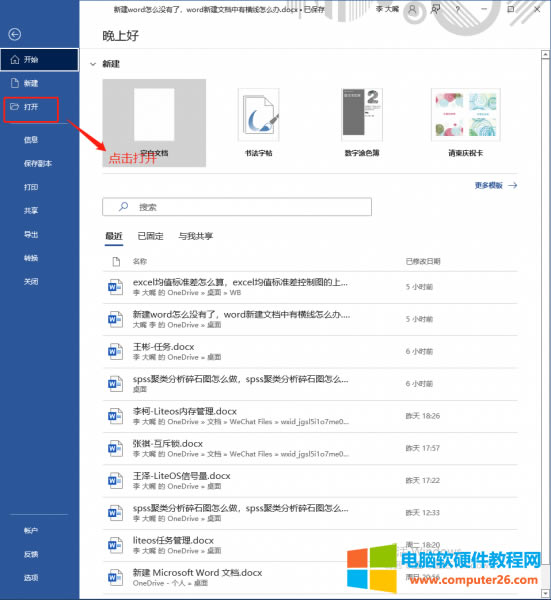The height and width of the screenshot is (600, 551).
Task: Click the help question mark icon
Action: (457, 9)
